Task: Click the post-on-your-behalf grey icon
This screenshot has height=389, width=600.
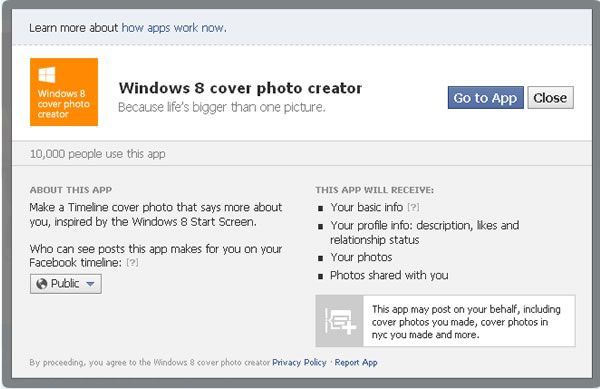Action: 339,321
